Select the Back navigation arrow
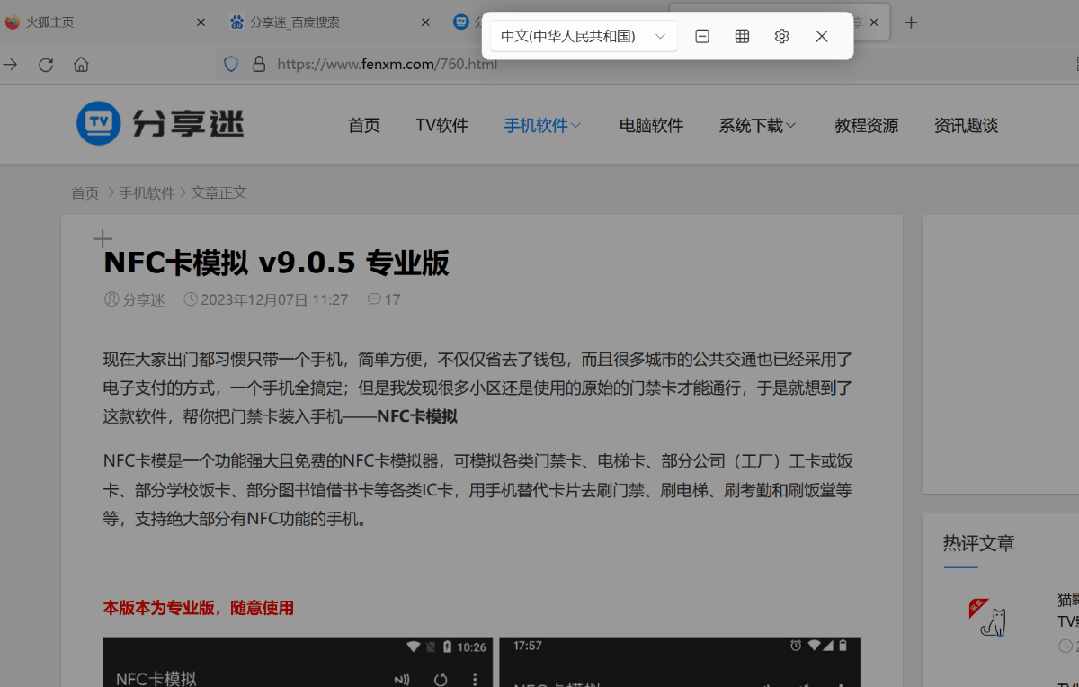The image size is (1079, 687). [x=12, y=62]
